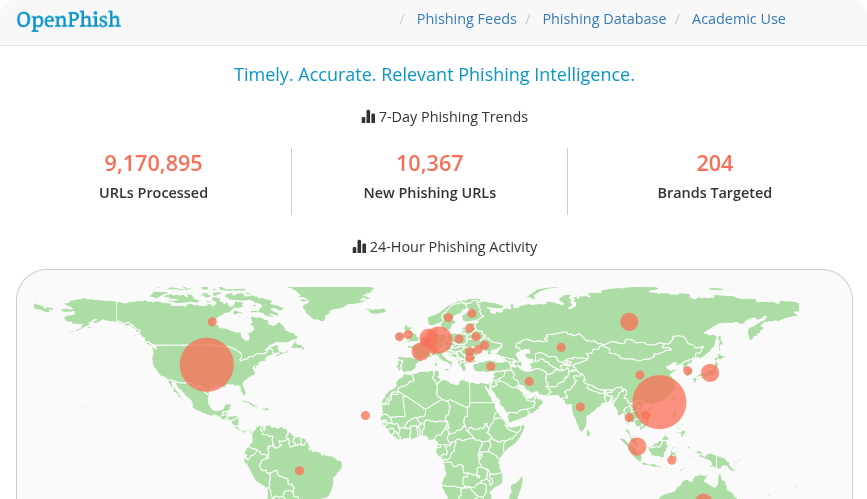867x499 pixels.
Task: Select the map bubble over Japan
Action: (710, 373)
